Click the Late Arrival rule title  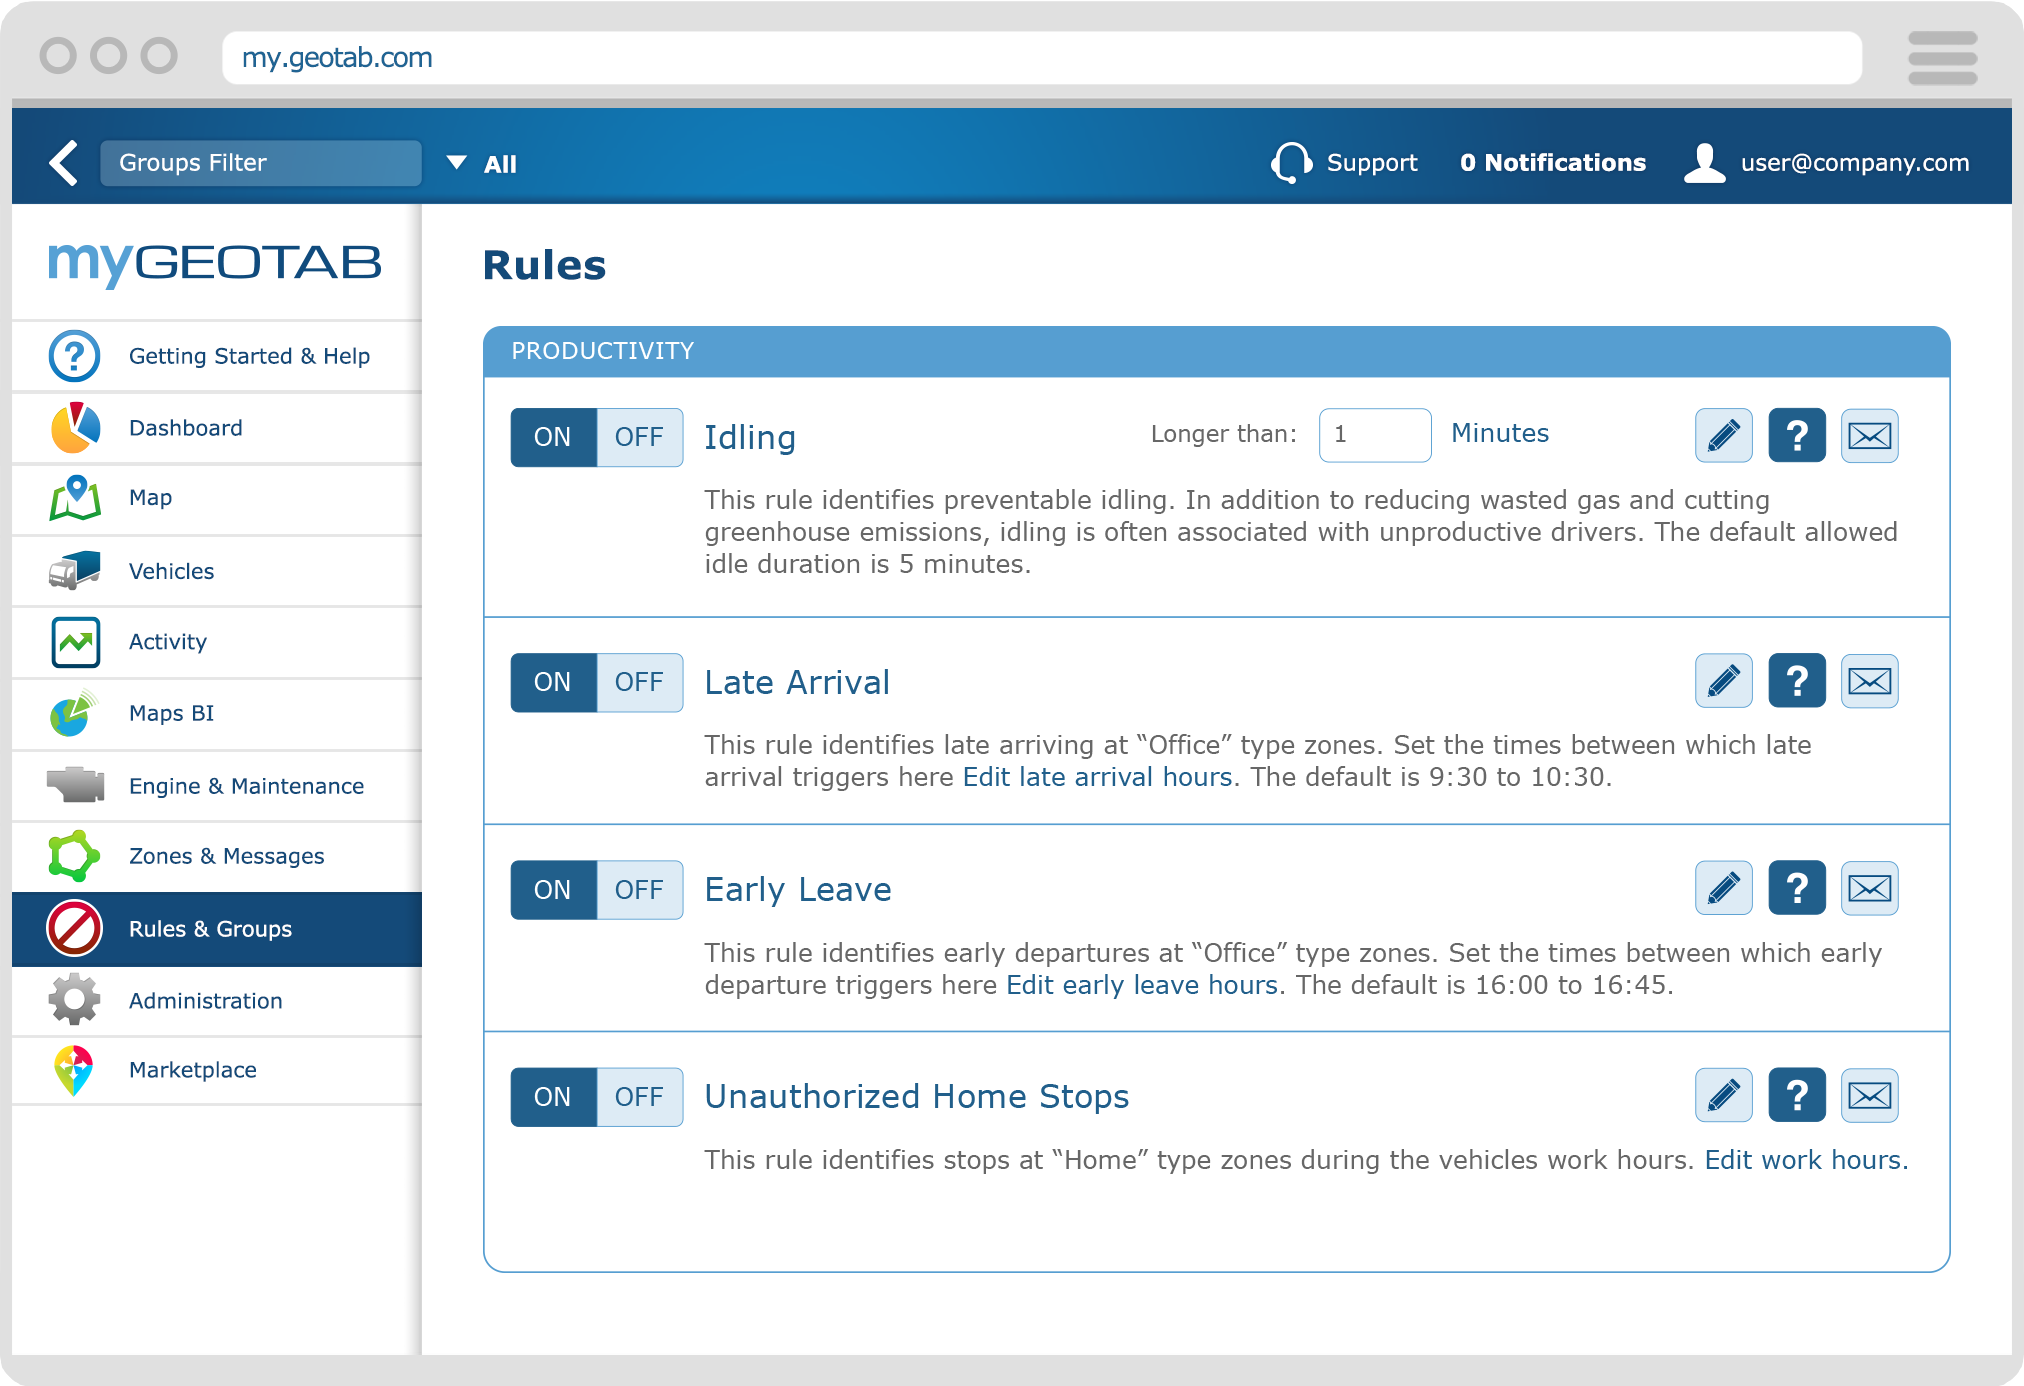tap(797, 682)
